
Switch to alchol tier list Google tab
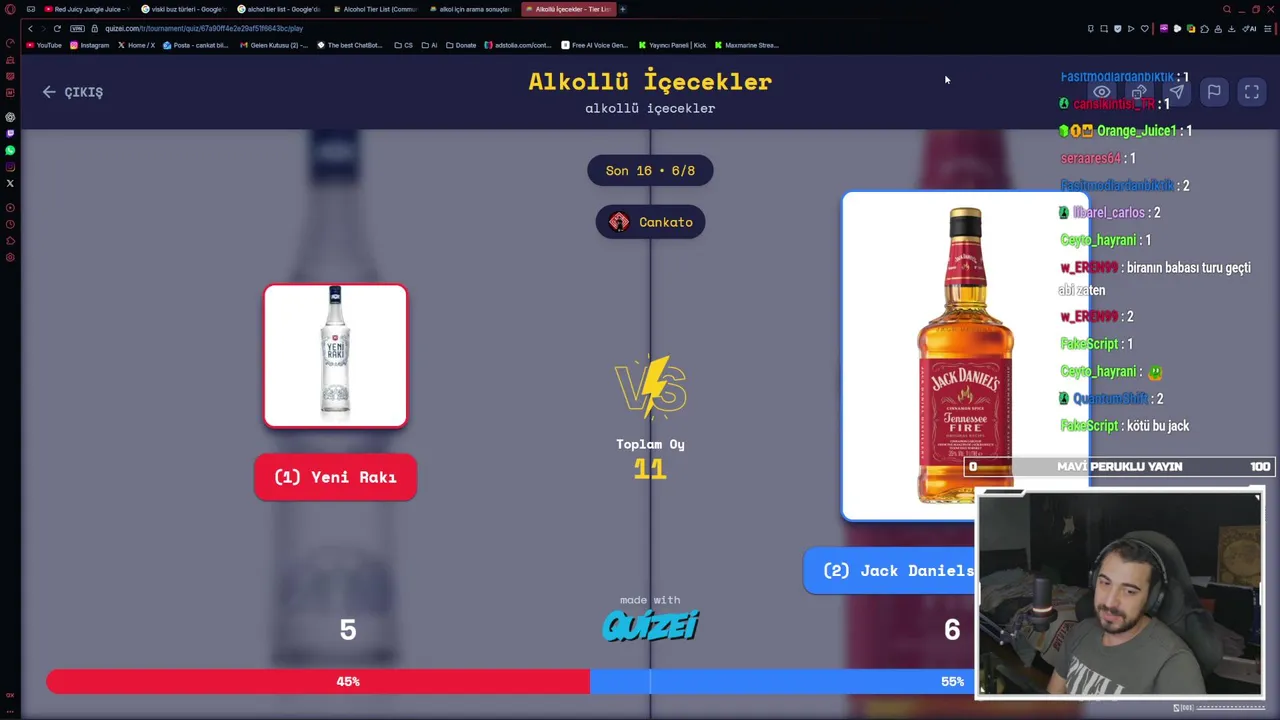click(279, 9)
